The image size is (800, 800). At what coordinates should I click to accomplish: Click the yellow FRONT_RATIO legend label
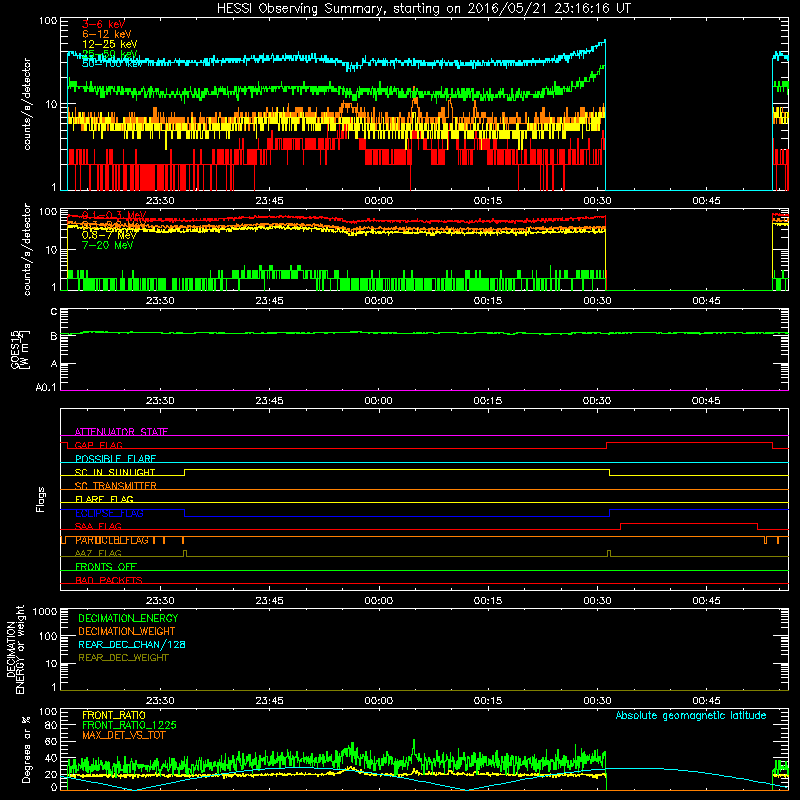[114, 716]
